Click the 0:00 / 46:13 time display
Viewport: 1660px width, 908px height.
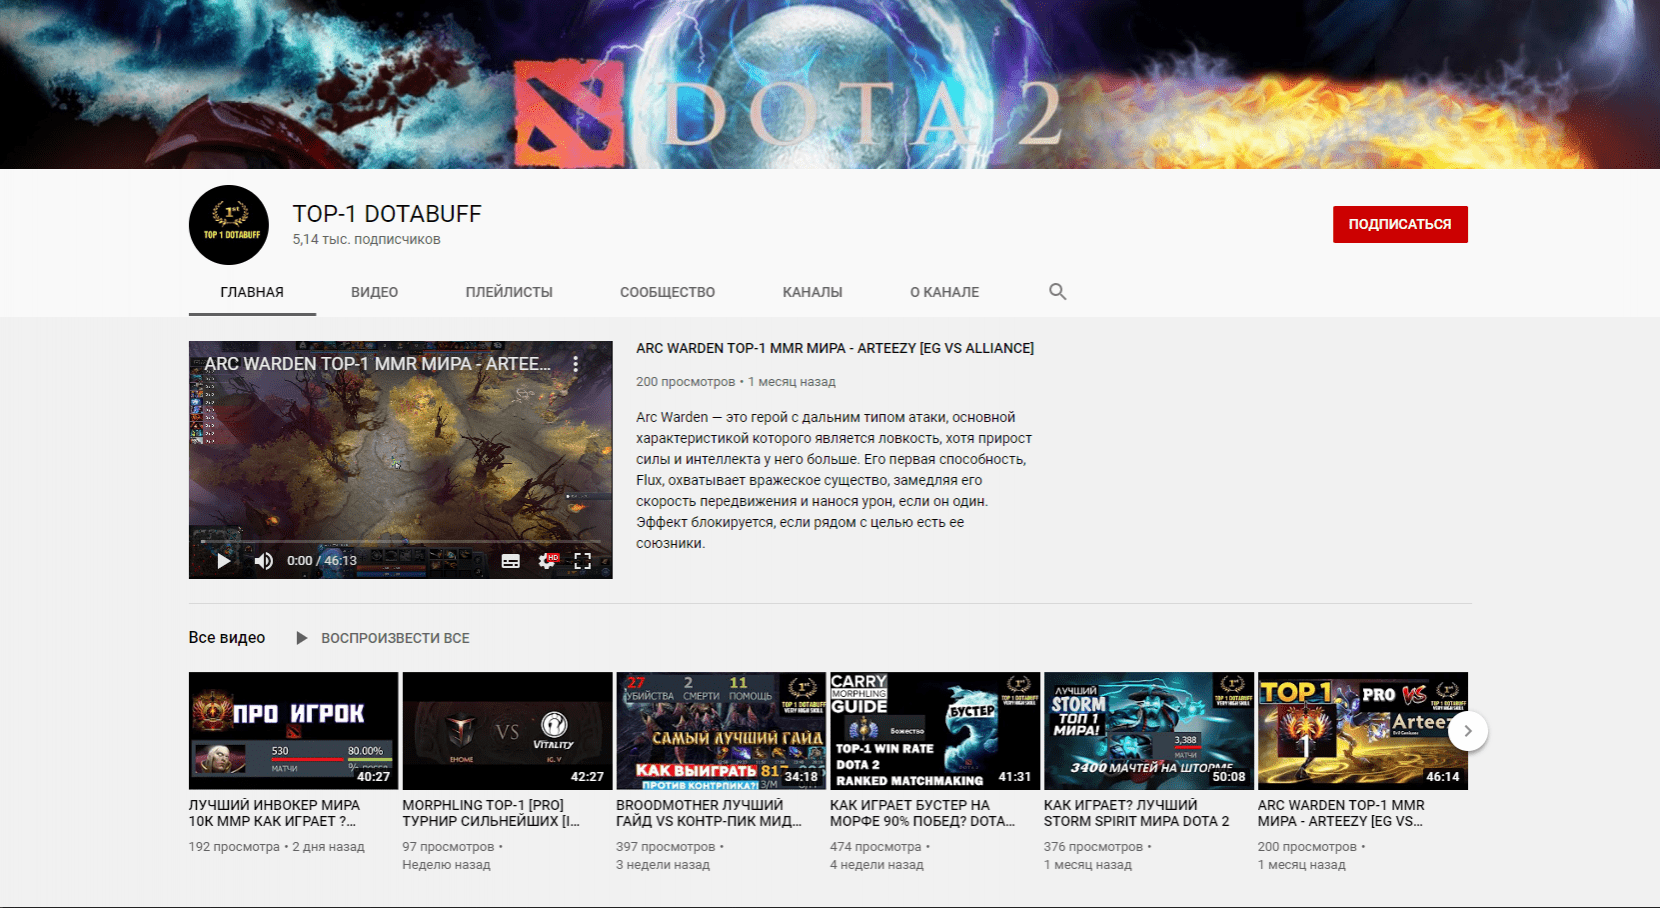(x=322, y=561)
